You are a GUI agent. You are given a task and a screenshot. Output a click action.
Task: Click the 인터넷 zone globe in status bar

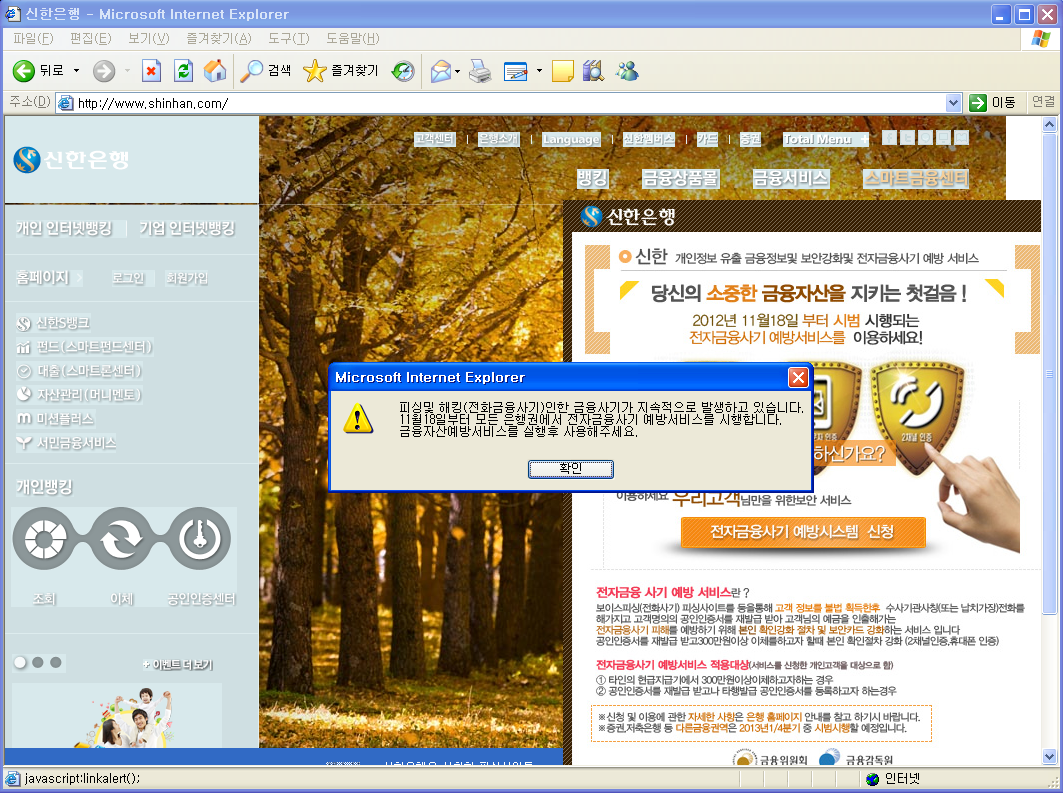coord(873,779)
